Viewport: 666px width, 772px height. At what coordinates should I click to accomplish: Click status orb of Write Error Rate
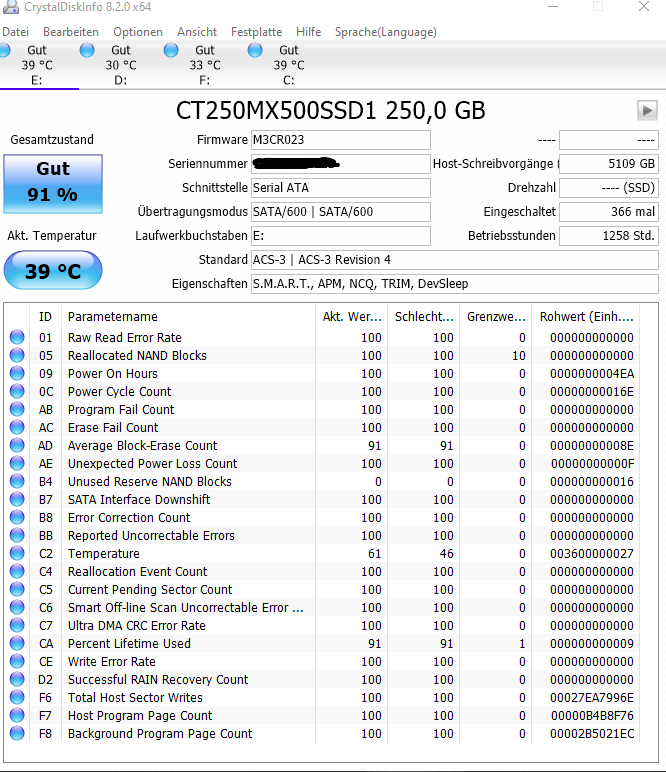[x=17, y=661]
